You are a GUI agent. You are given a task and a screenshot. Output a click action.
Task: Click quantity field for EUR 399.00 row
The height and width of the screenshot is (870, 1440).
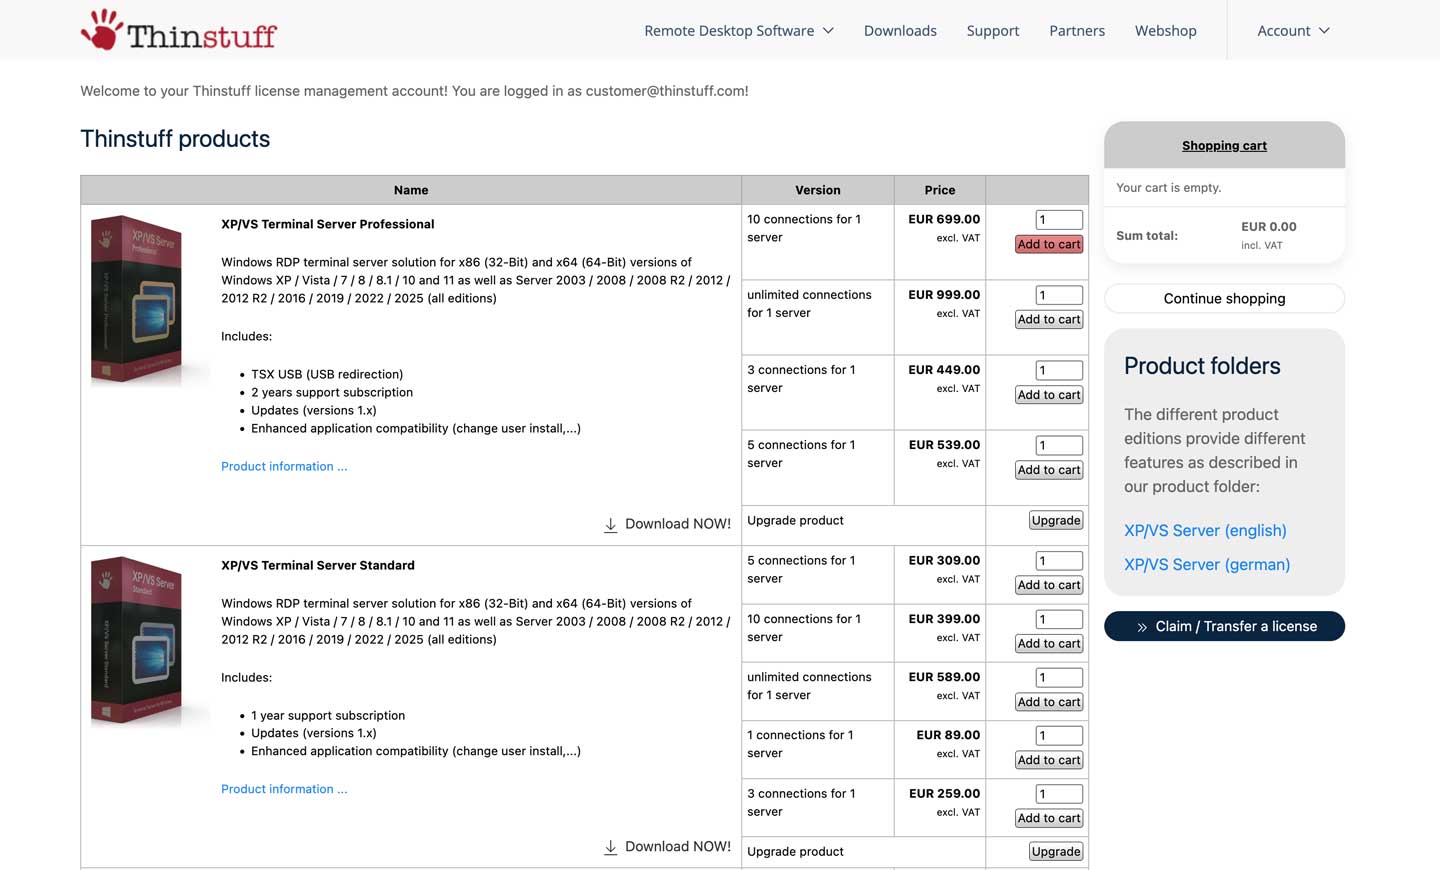(x=1059, y=619)
